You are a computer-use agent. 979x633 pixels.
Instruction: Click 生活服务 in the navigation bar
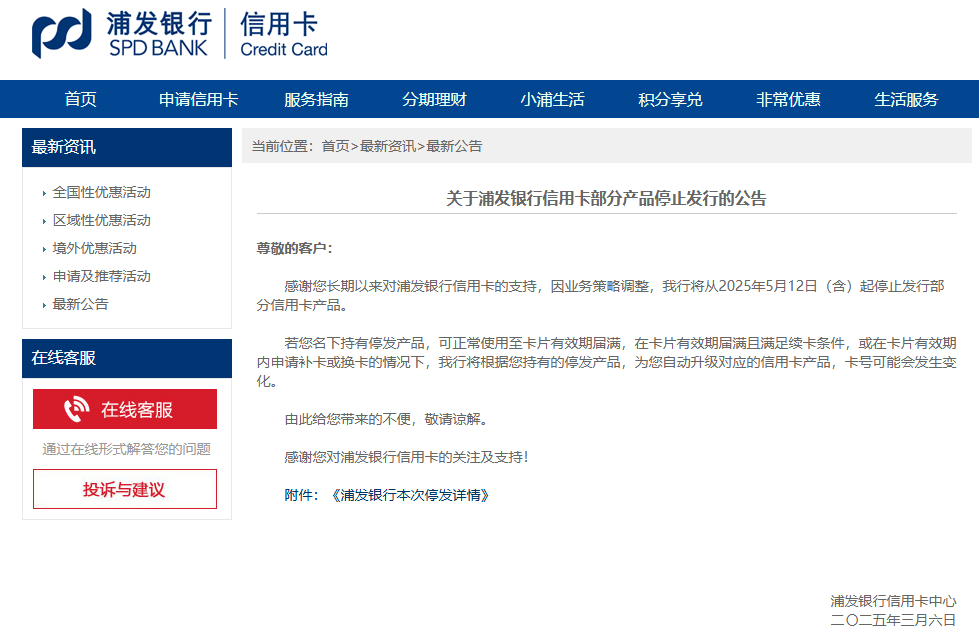click(x=906, y=99)
